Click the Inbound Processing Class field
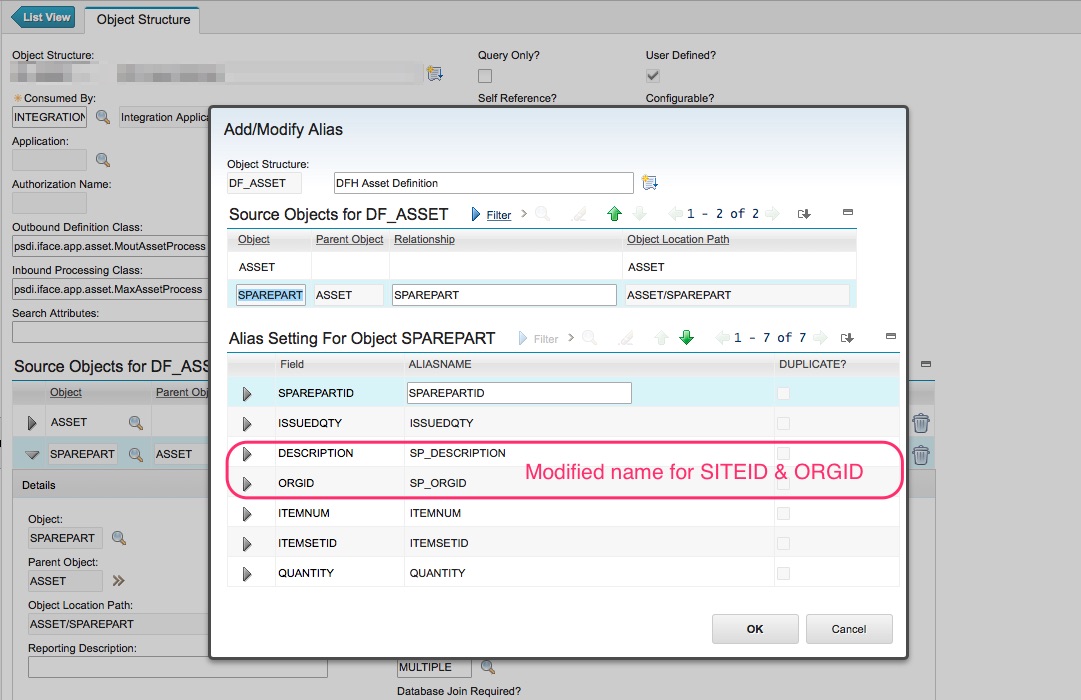 click(110, 289)
